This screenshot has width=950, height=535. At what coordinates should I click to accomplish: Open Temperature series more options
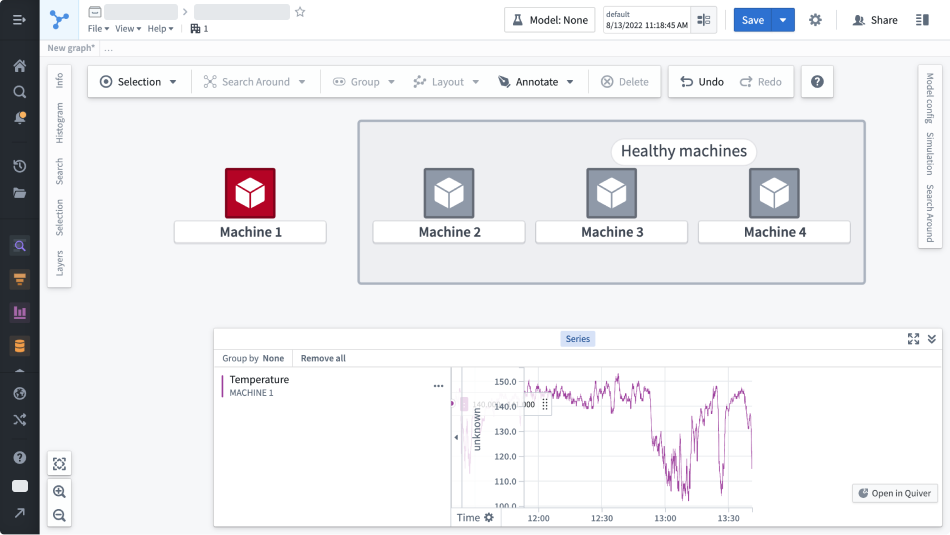tap(438, 386)
